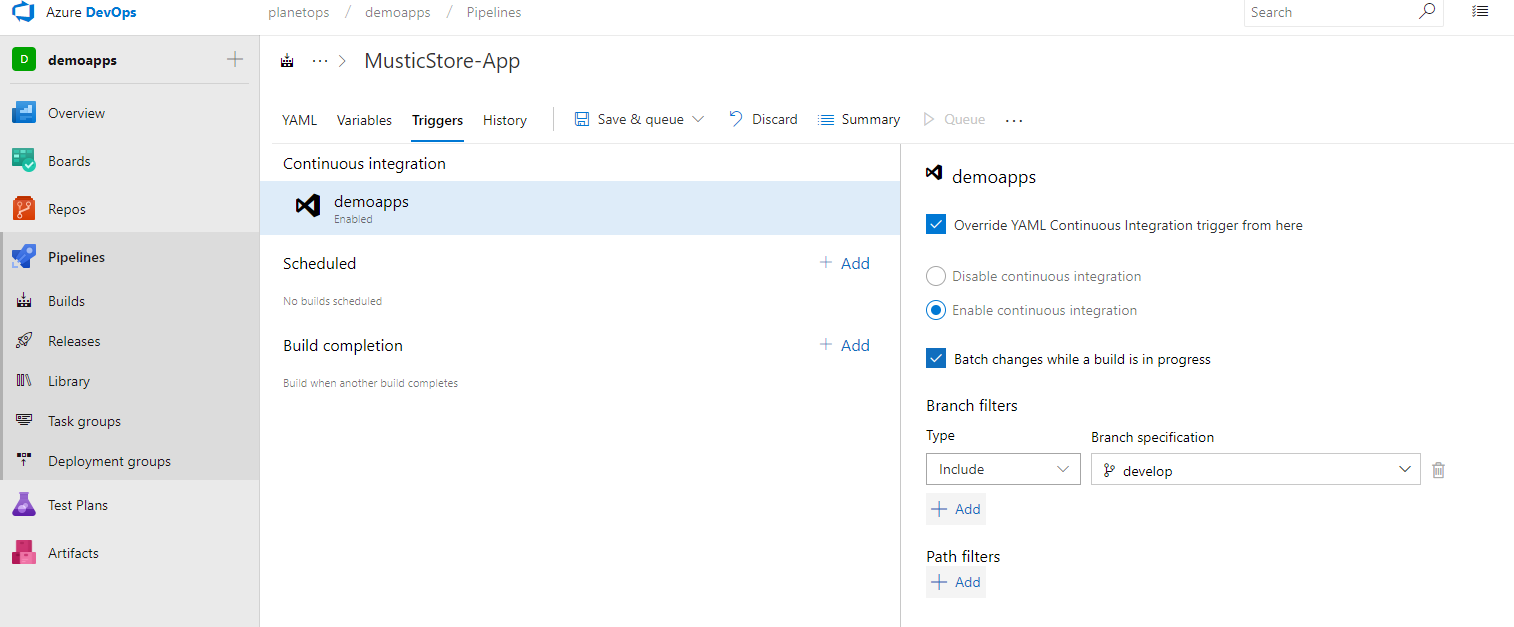Click the Task groups icon
The image size is (1514, 627).
pyautogui.click(x=25, y=421)
